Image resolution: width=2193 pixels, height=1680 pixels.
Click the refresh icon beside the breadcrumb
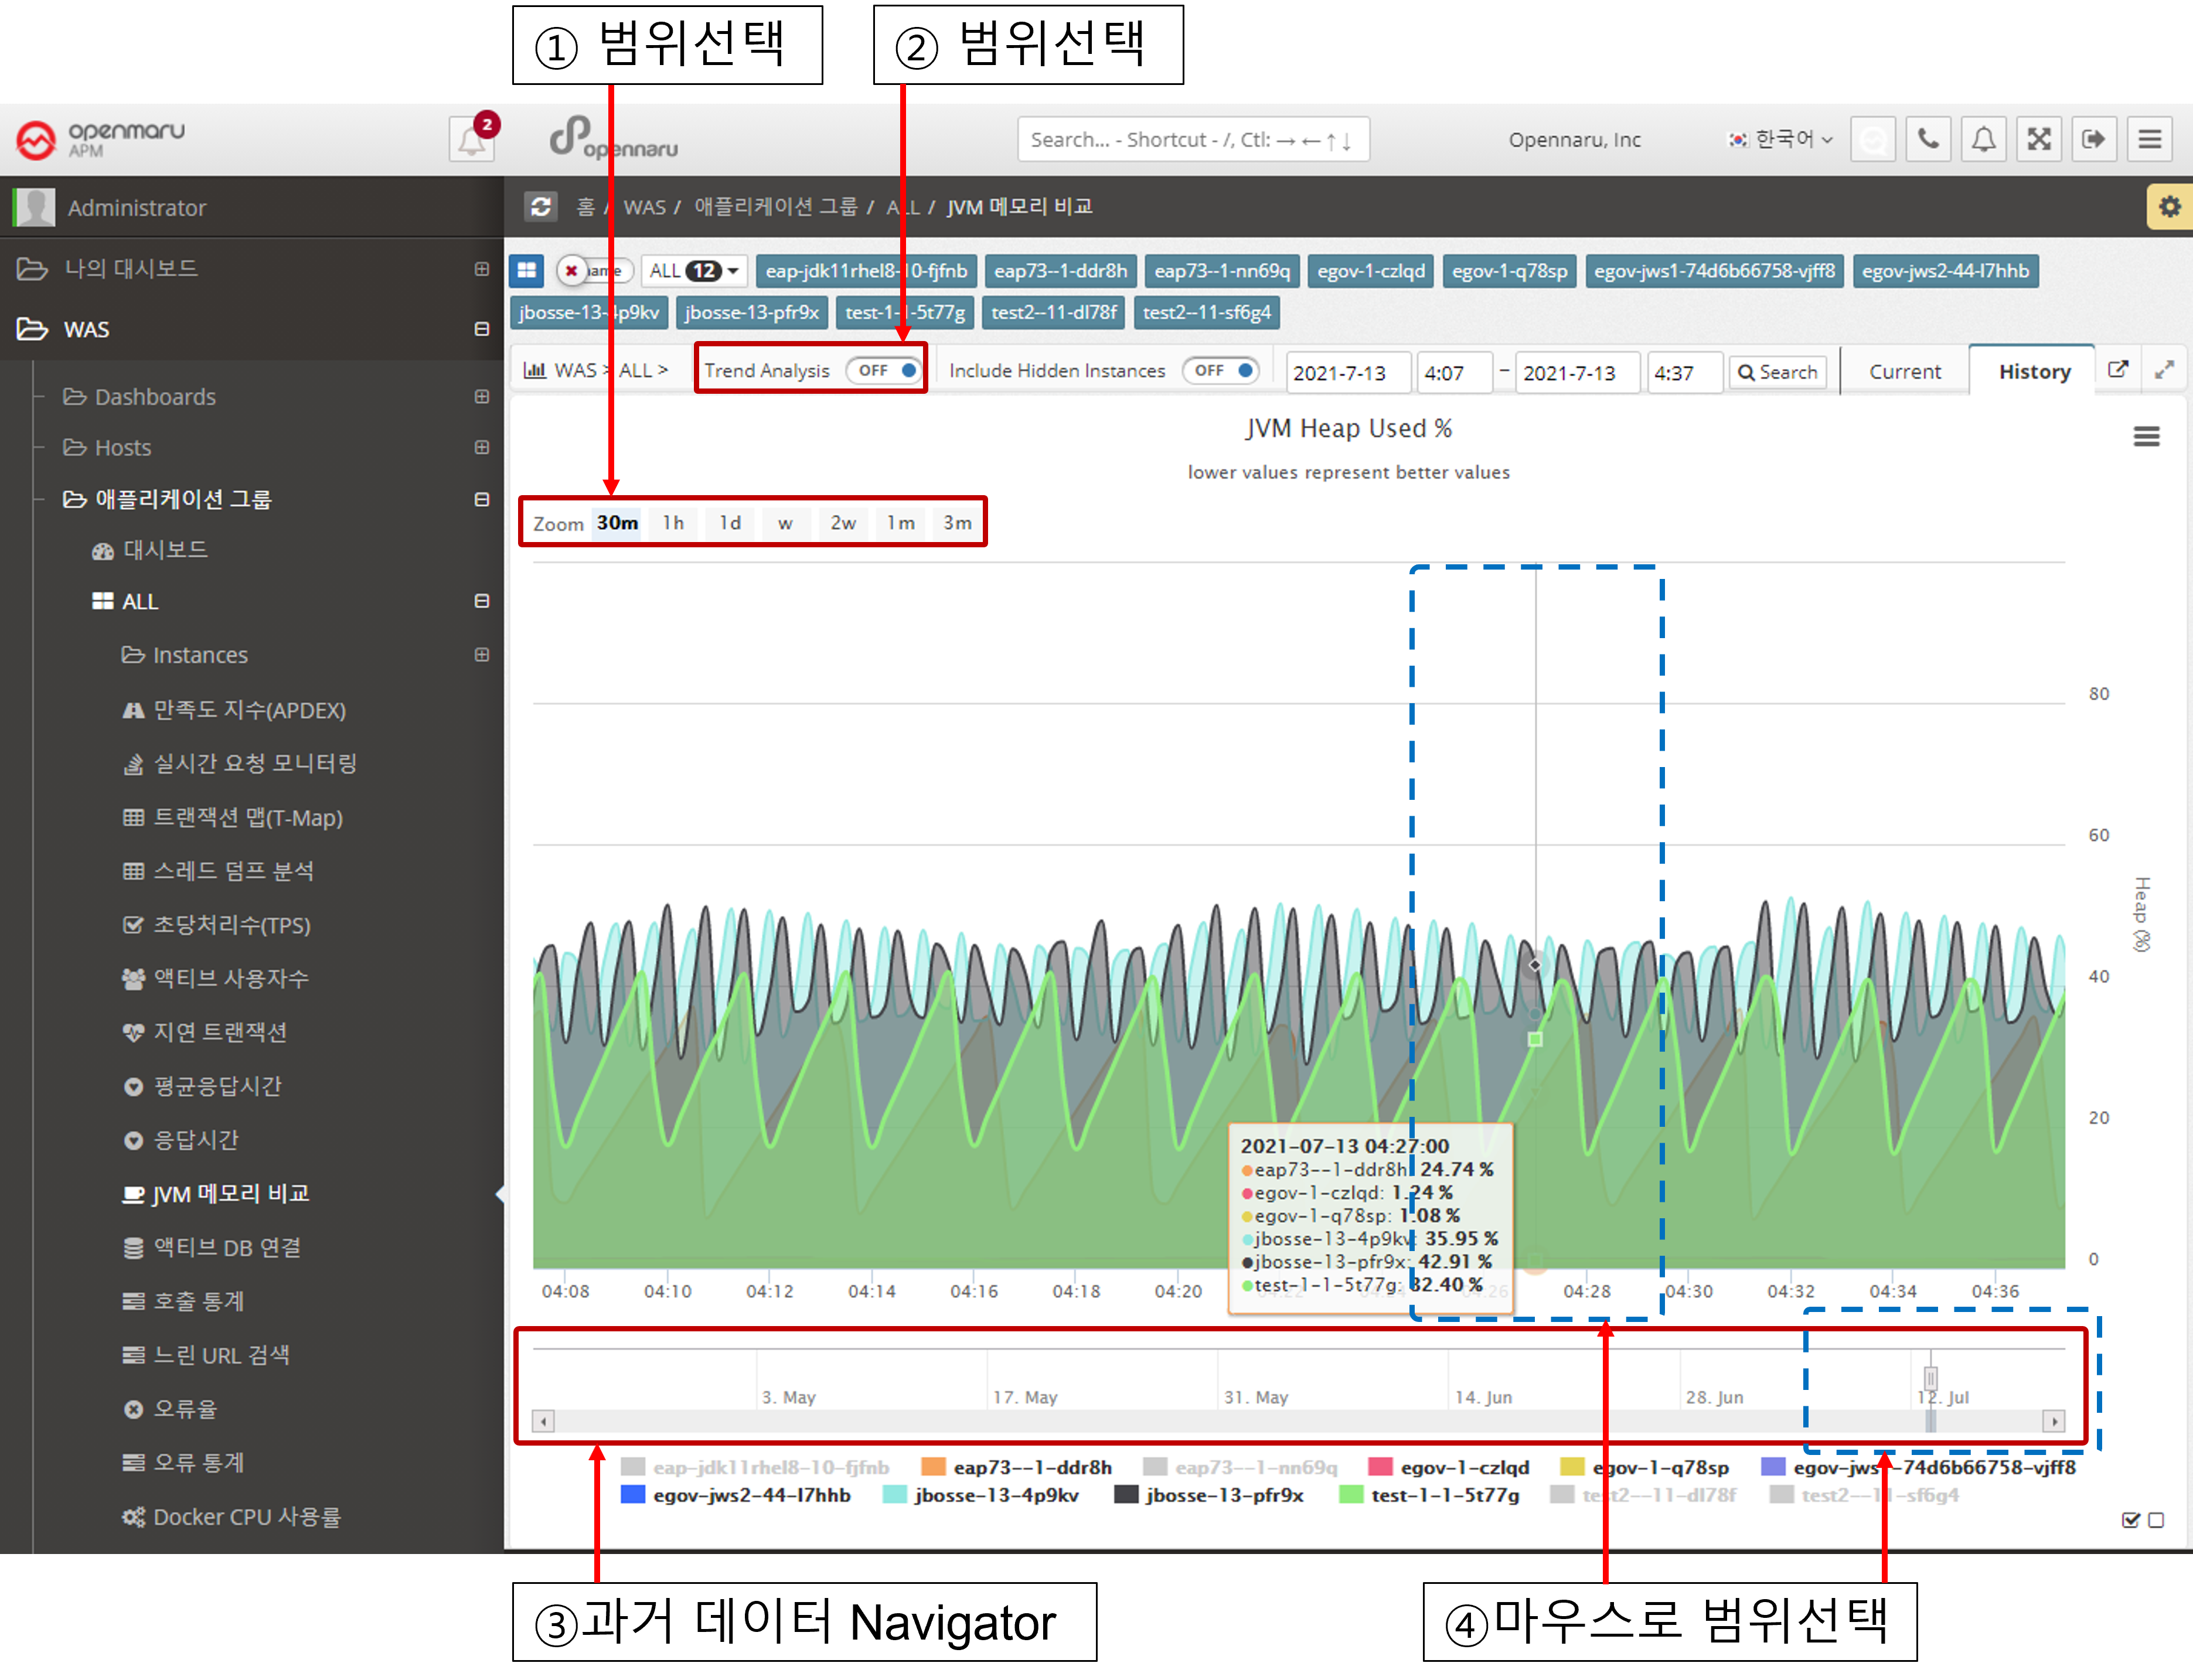click(541, 207)
